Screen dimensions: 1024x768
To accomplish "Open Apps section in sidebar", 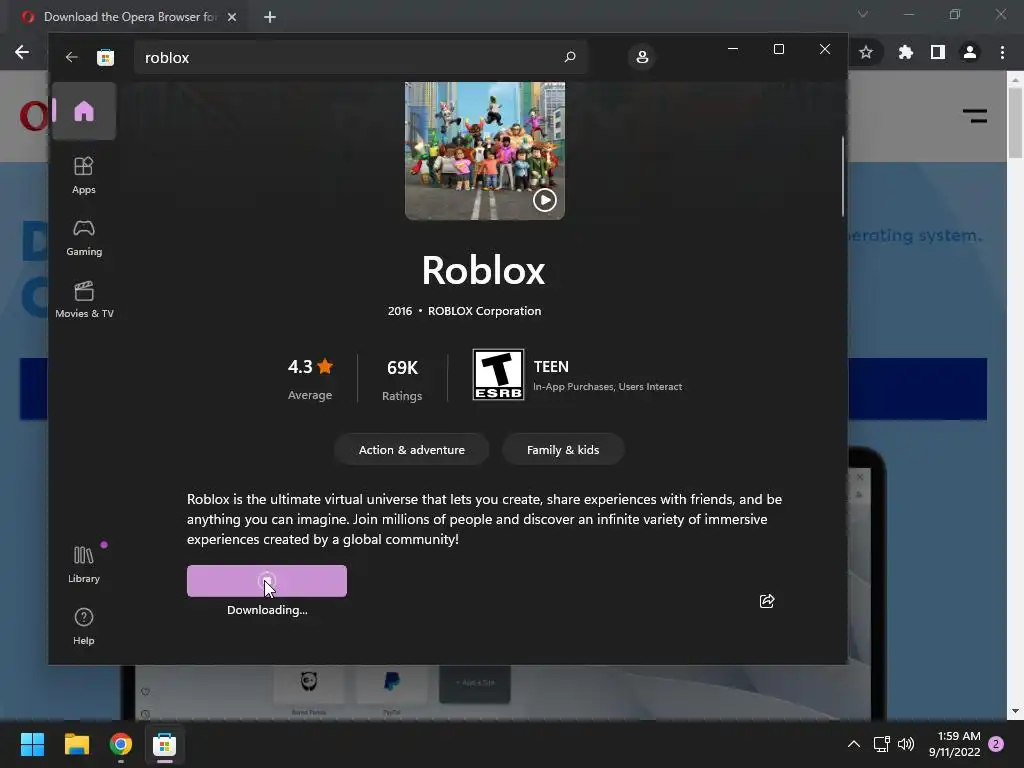I will (x=84, y=175).
